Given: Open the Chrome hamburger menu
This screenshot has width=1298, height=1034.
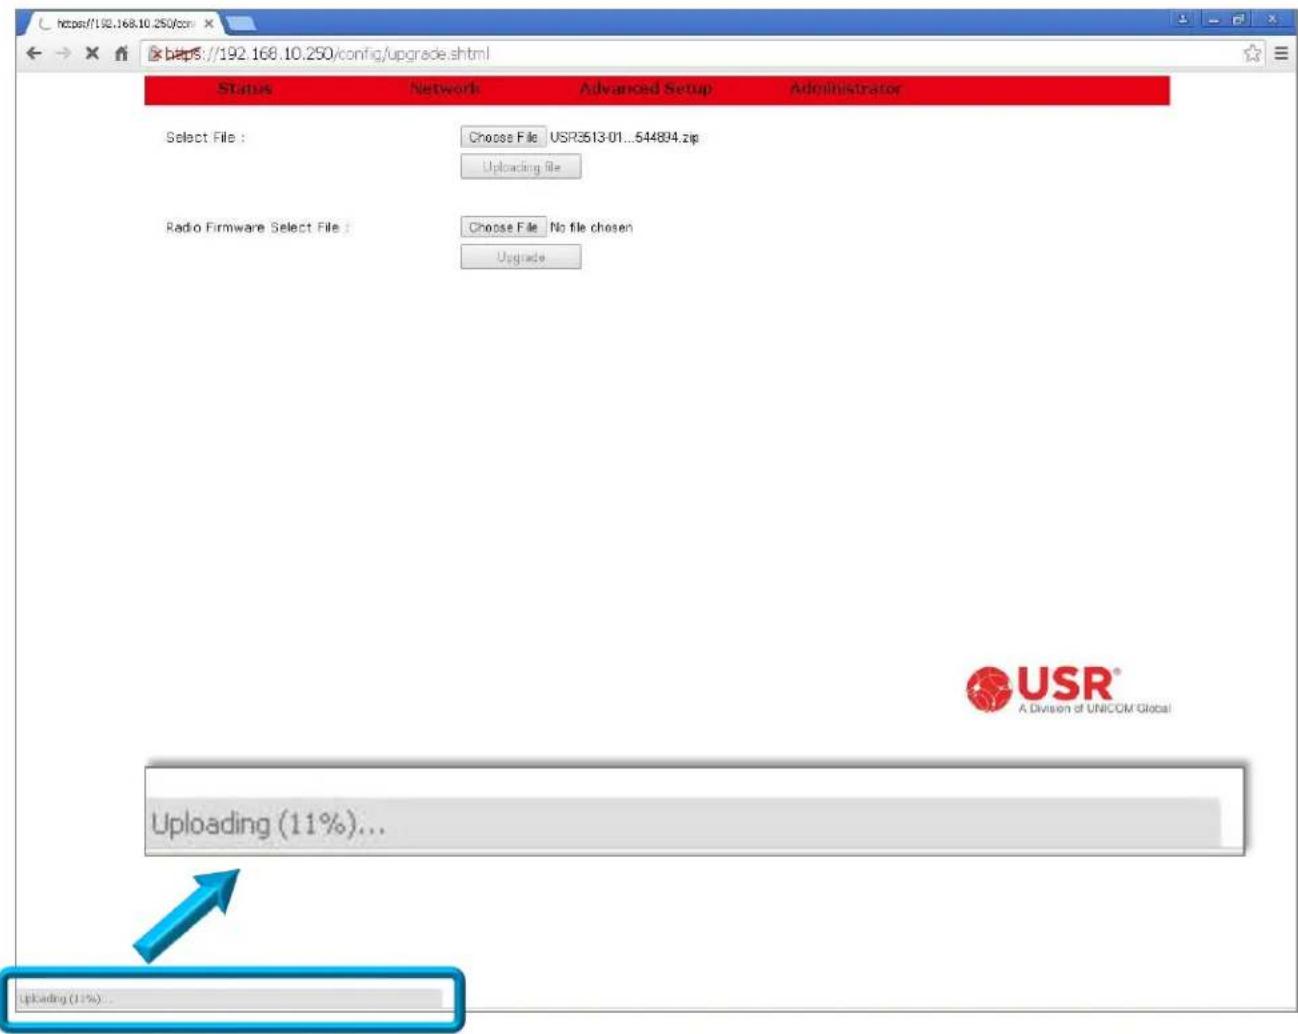Looking at the screenshot, I should point(1281,54).
